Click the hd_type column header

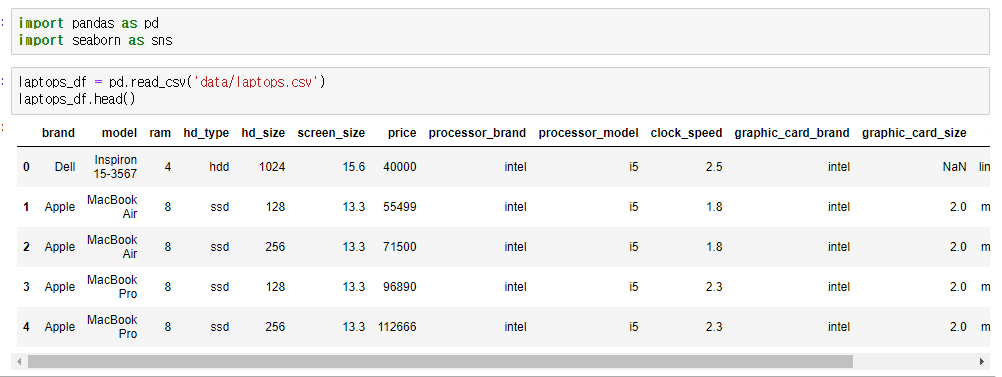(206, 133)
